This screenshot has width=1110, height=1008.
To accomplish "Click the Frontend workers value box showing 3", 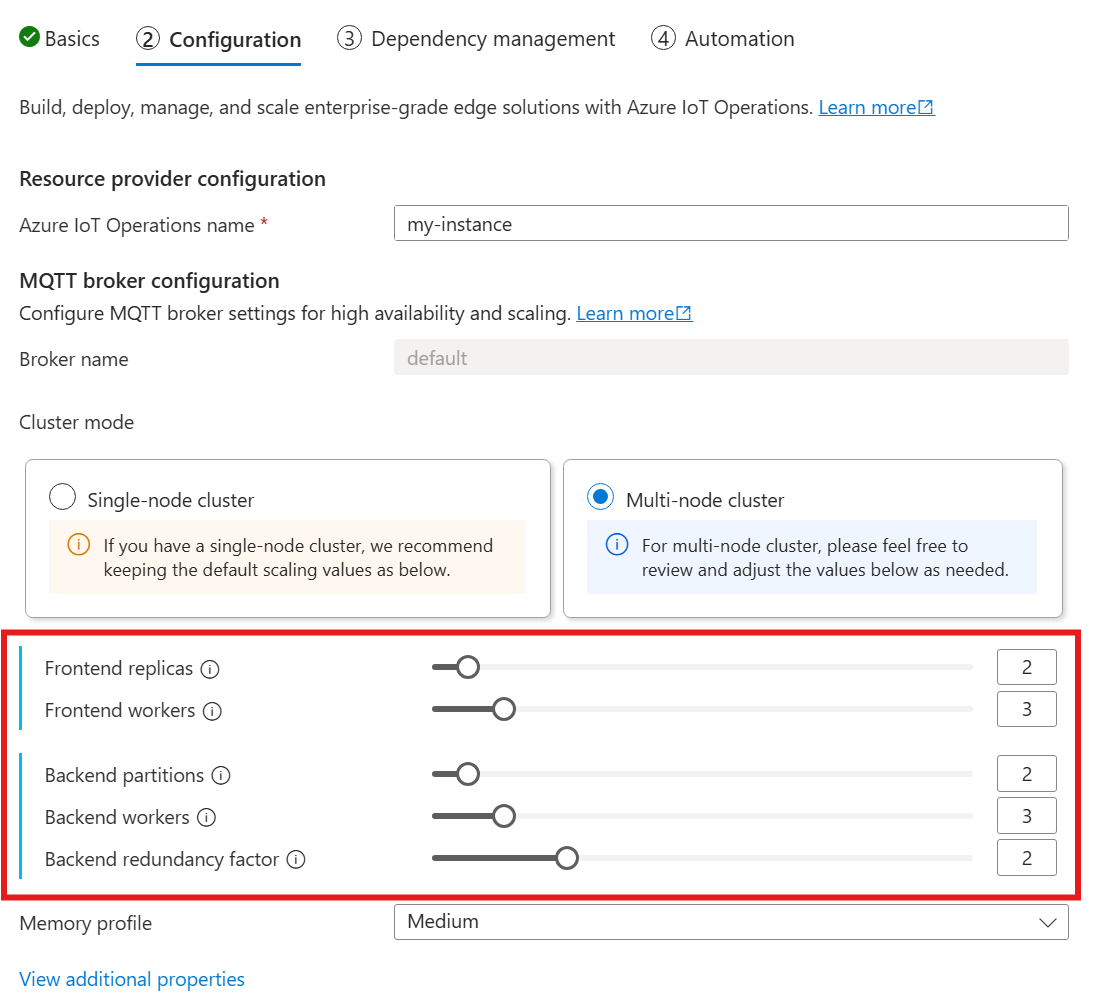I will pyautogui.click(x=1026, y=709).
